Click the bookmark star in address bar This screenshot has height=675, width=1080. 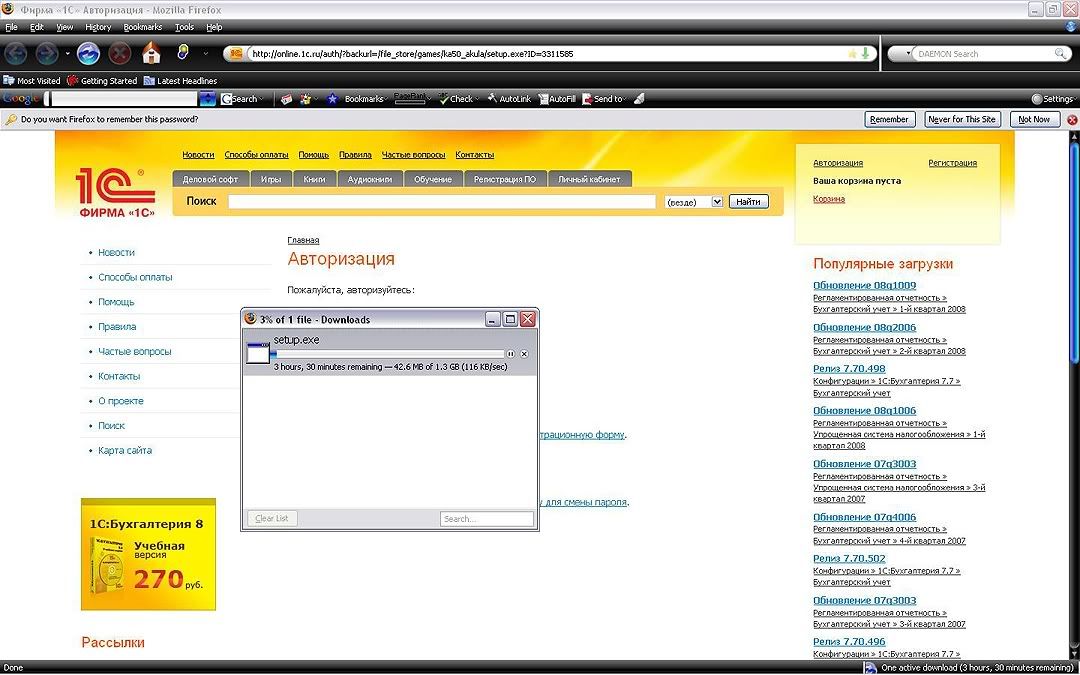click(852, 54)
